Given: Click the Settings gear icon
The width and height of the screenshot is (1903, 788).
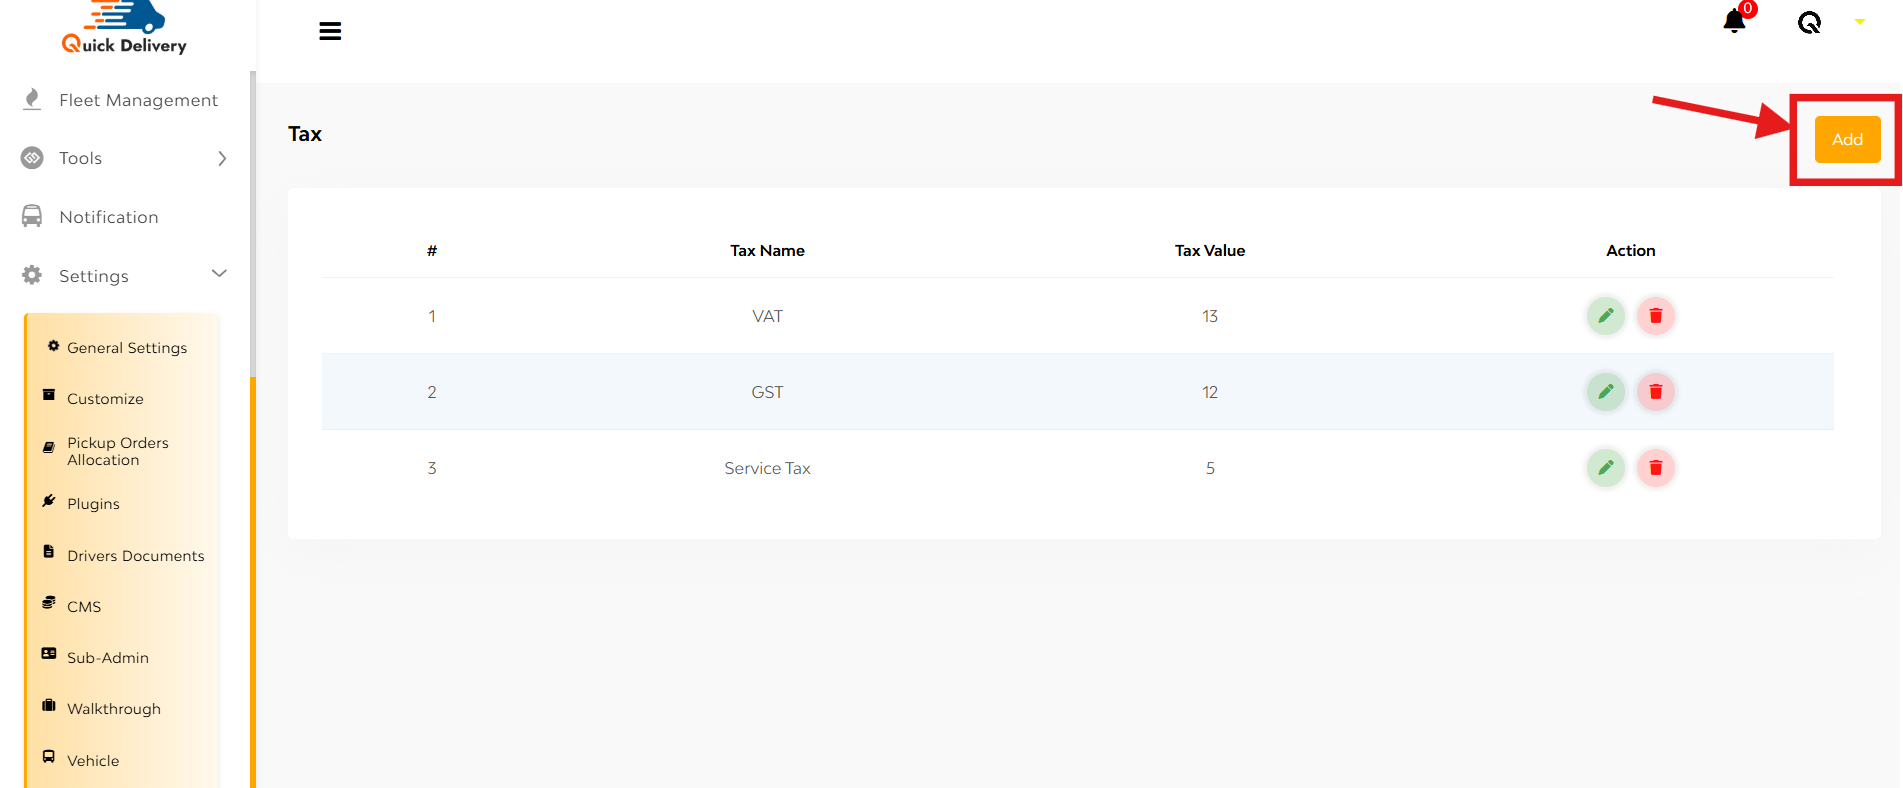Looking at the screenshot, I should click(x=32, y=275).
